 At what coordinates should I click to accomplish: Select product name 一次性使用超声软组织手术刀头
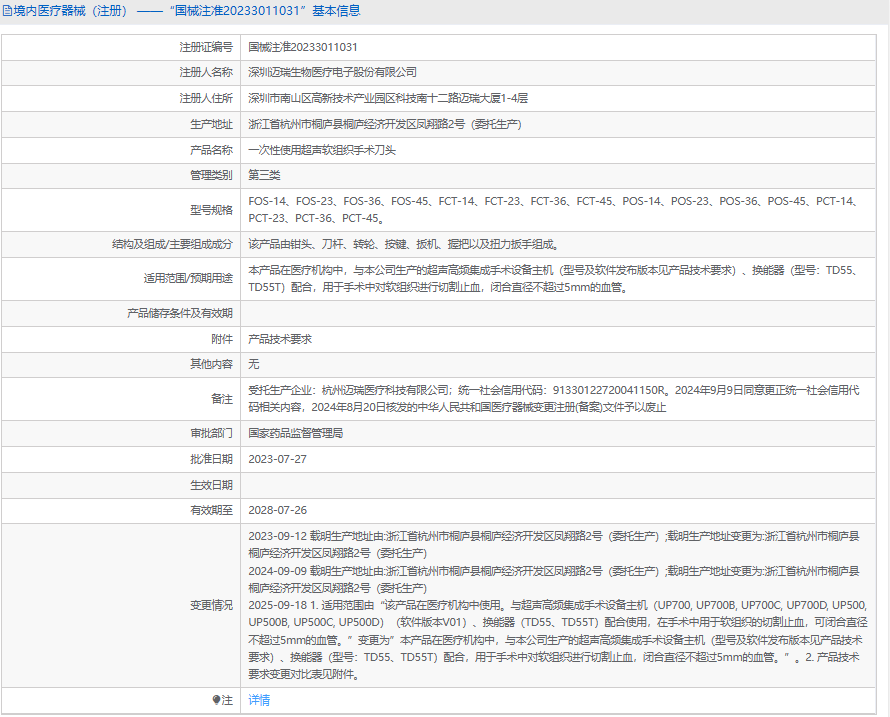pyautogui.click(x=322, y=150)
